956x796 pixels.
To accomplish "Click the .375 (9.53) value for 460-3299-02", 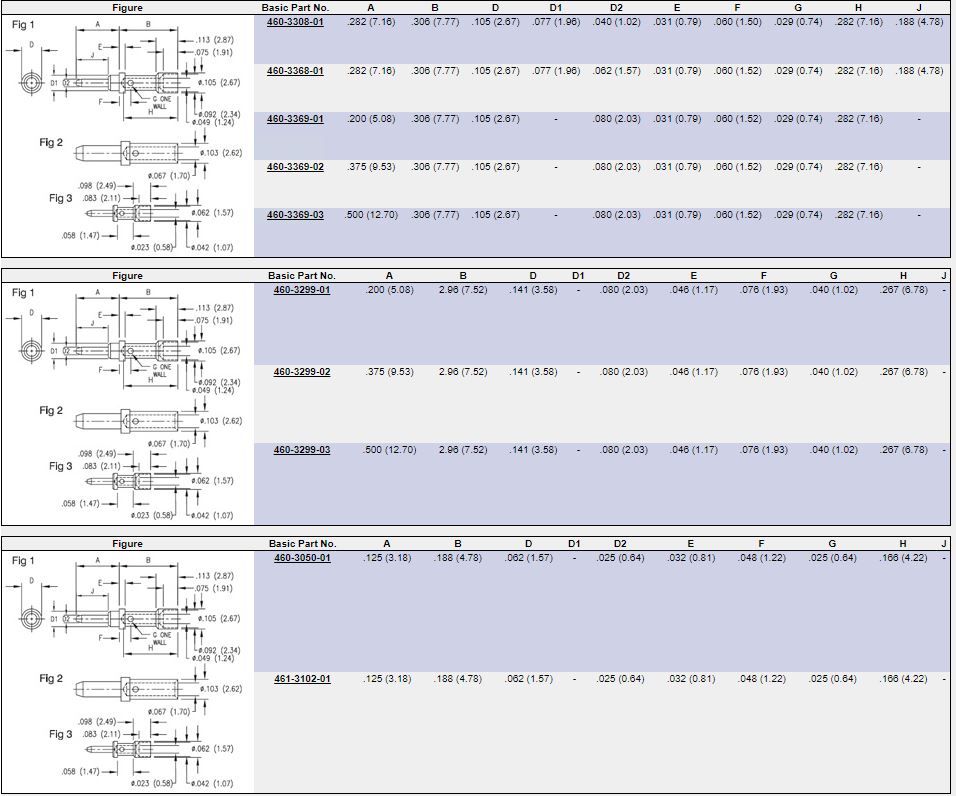I will [x=389, y=372].
